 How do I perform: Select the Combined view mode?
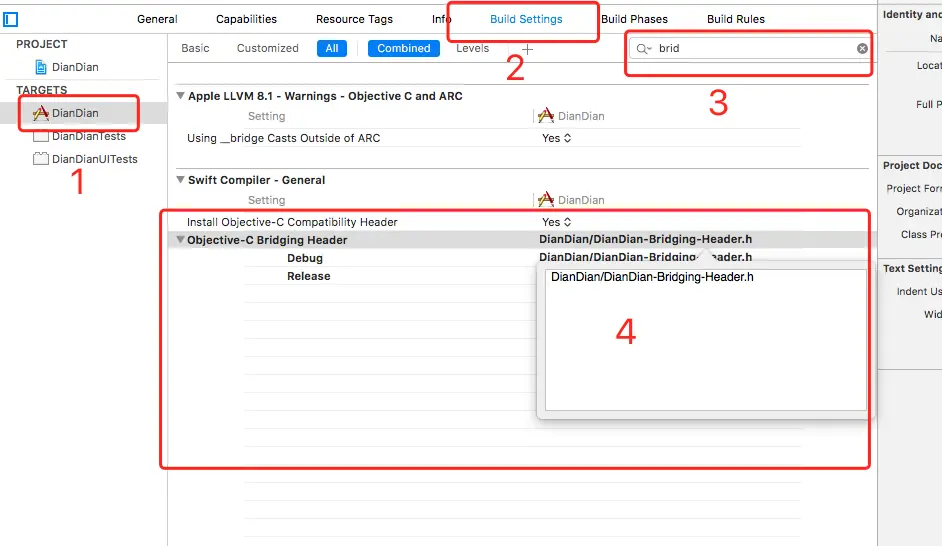point(404,49)
